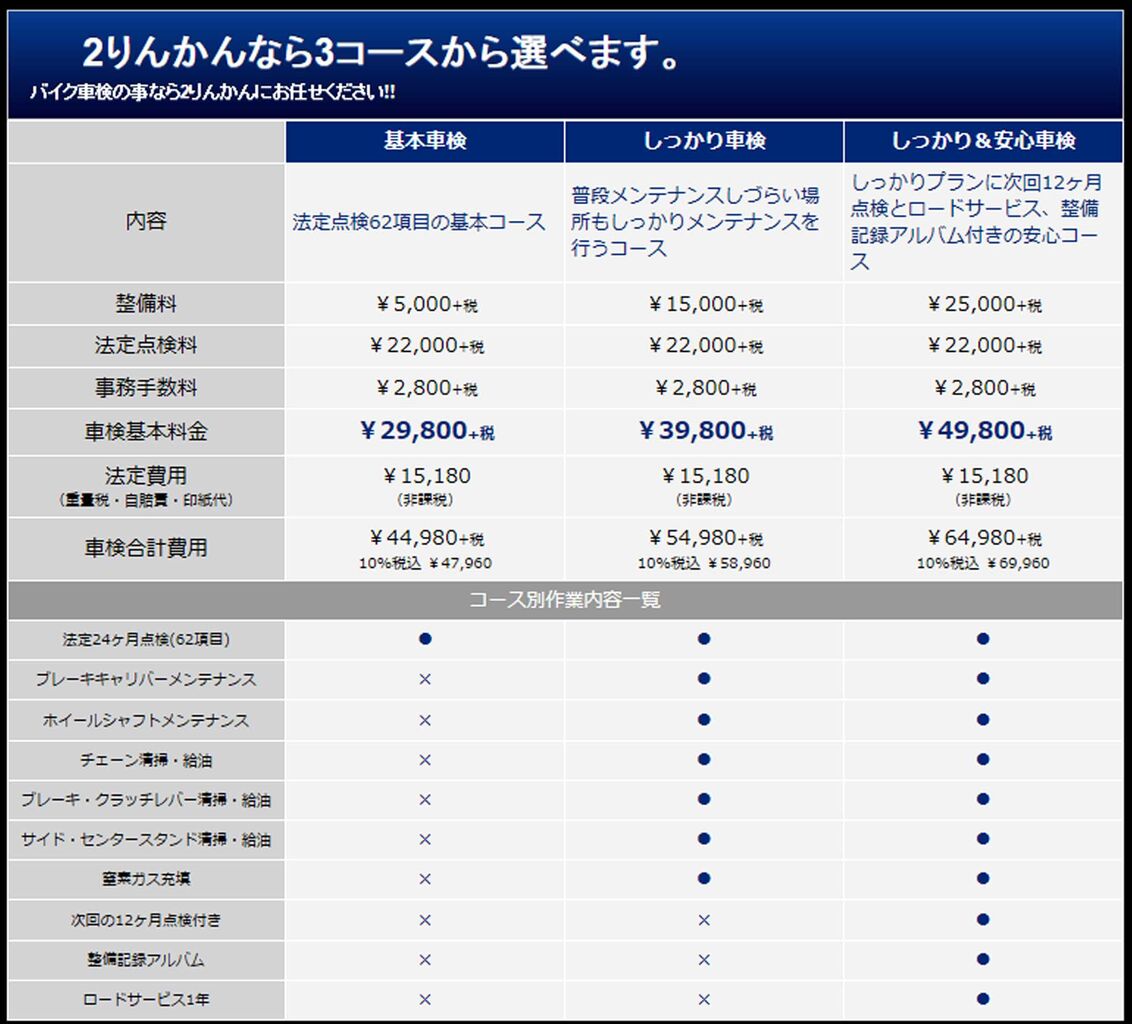The width and height of the screenshot is (1132, 1024).
Task: Click the 基本車検 dot in 法定24ヶ月点検 row
Action: [x=425, y=639]
